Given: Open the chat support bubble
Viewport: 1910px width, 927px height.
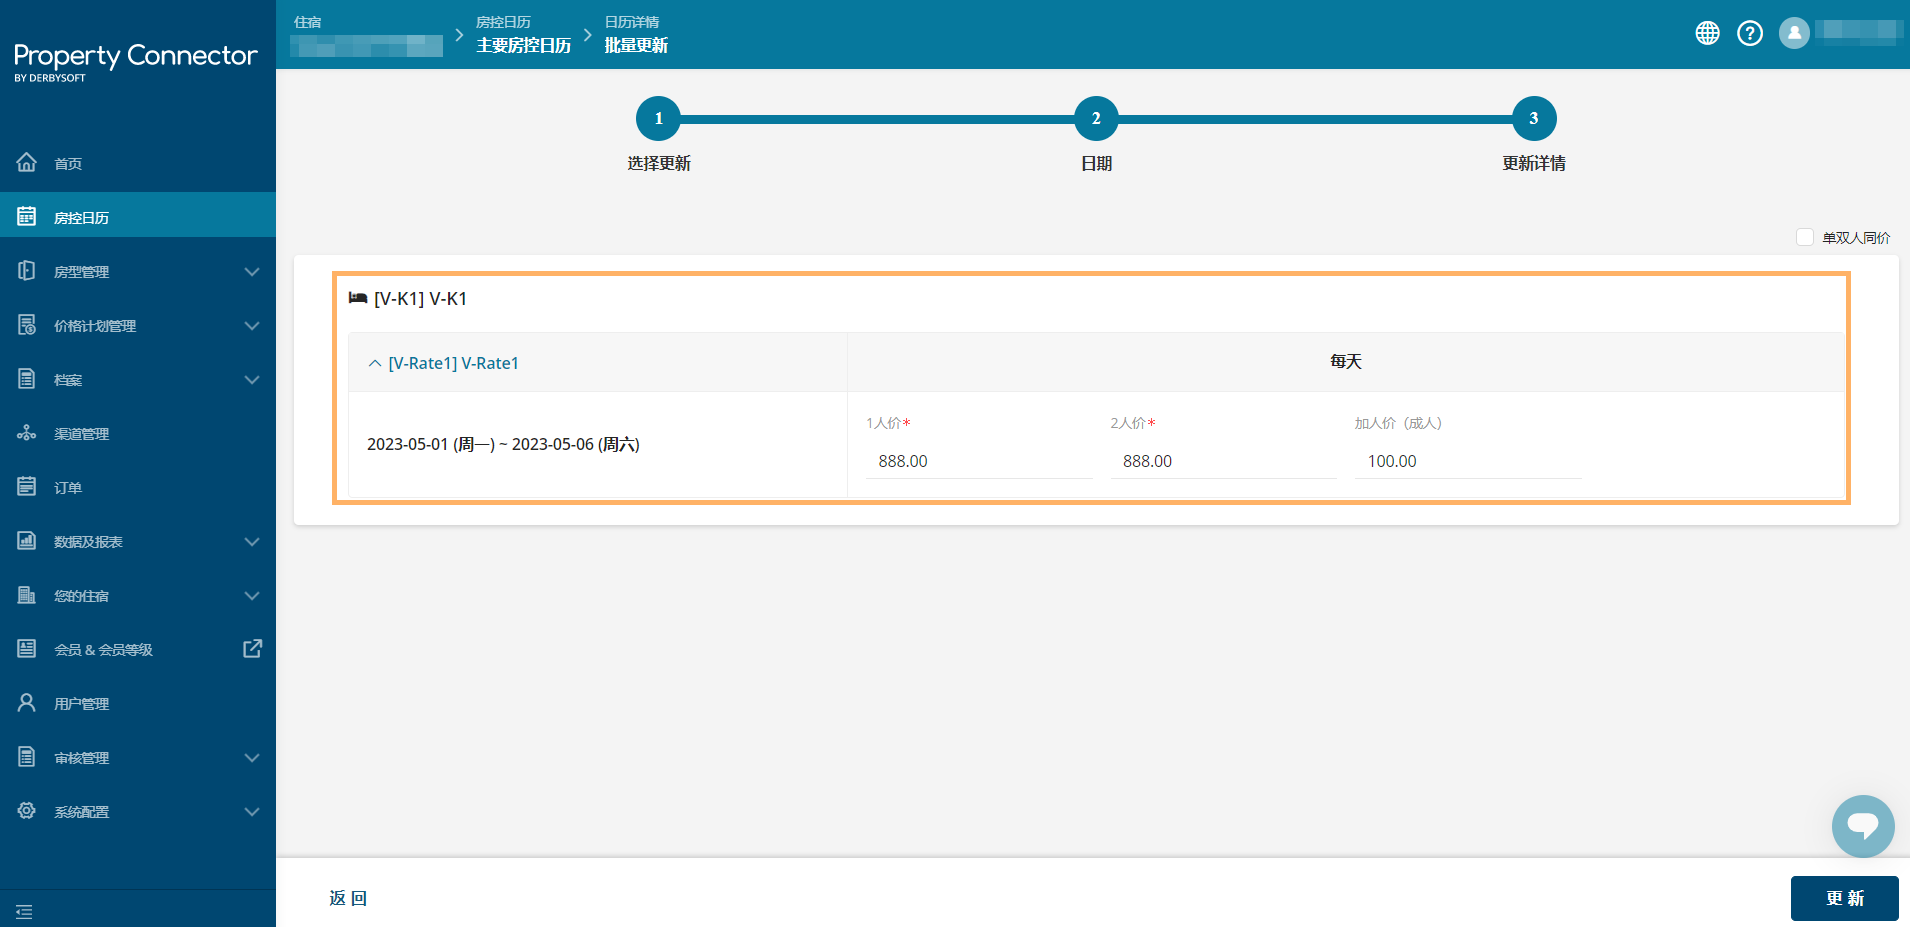Looking at the screenshot, I should 1863,826.
